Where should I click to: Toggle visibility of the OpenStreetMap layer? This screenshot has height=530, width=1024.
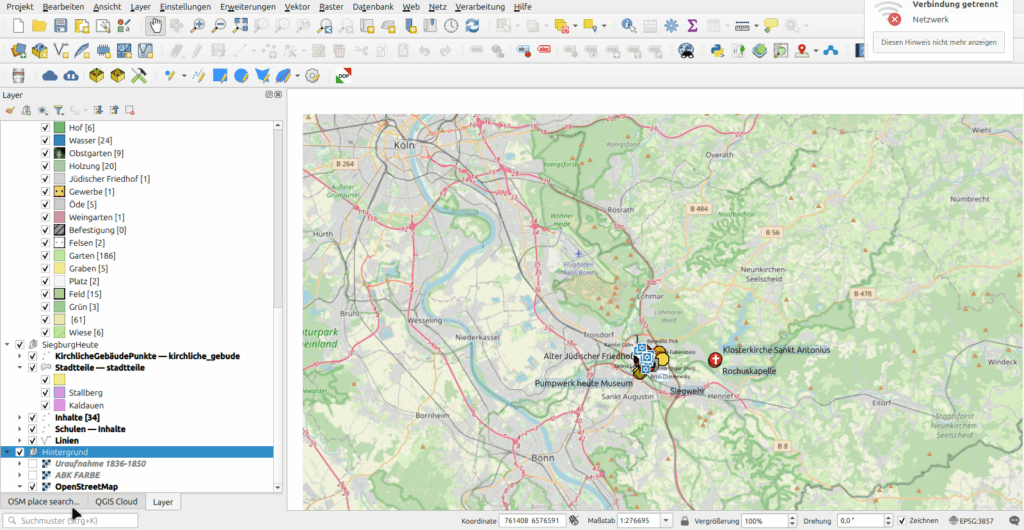pyautogui.click(x=32, y=487)
